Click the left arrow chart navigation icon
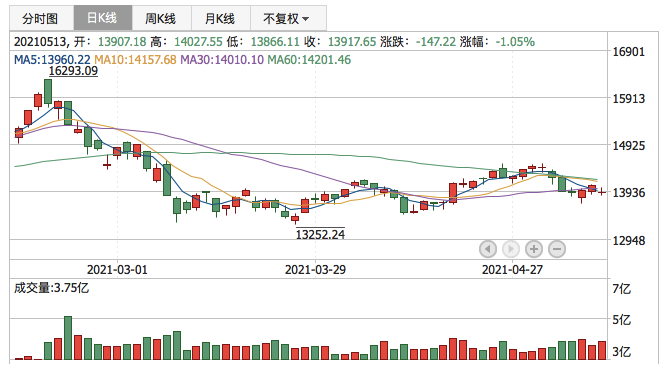Image resolution: width=668 pixels, height=369 pixels. [x=487, y=248]
